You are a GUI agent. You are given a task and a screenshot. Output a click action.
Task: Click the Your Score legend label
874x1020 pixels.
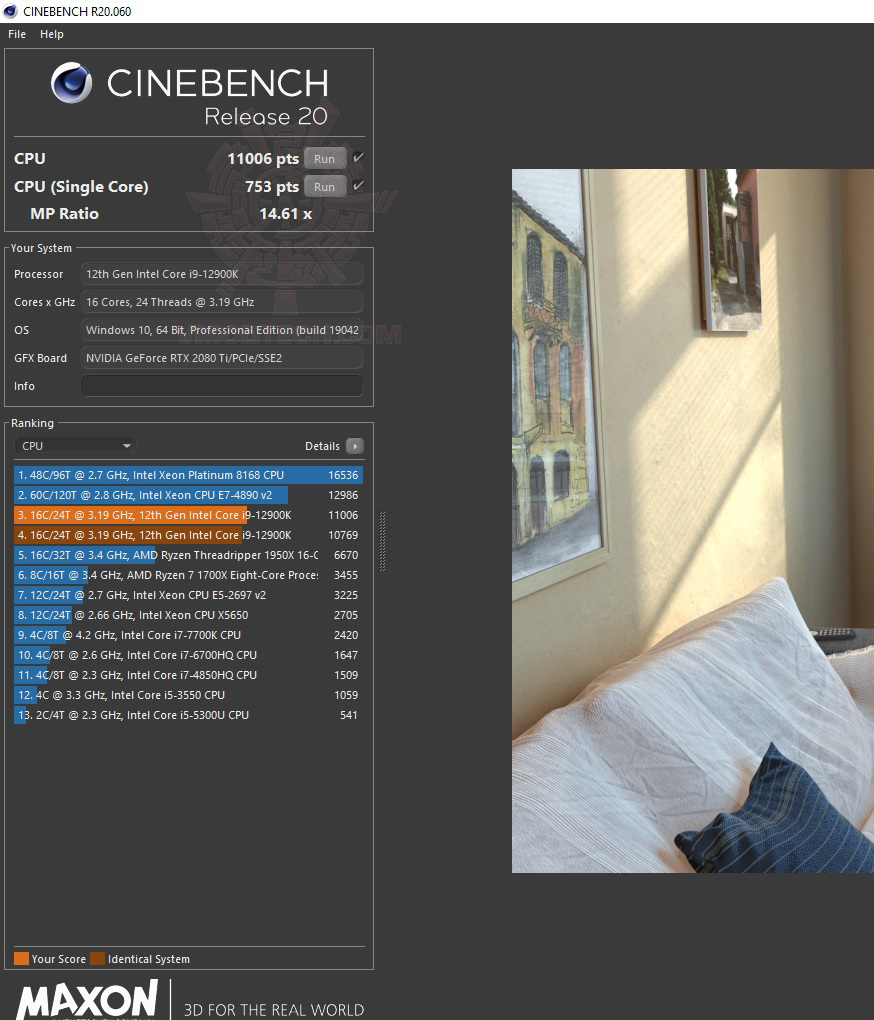point(59,959)
